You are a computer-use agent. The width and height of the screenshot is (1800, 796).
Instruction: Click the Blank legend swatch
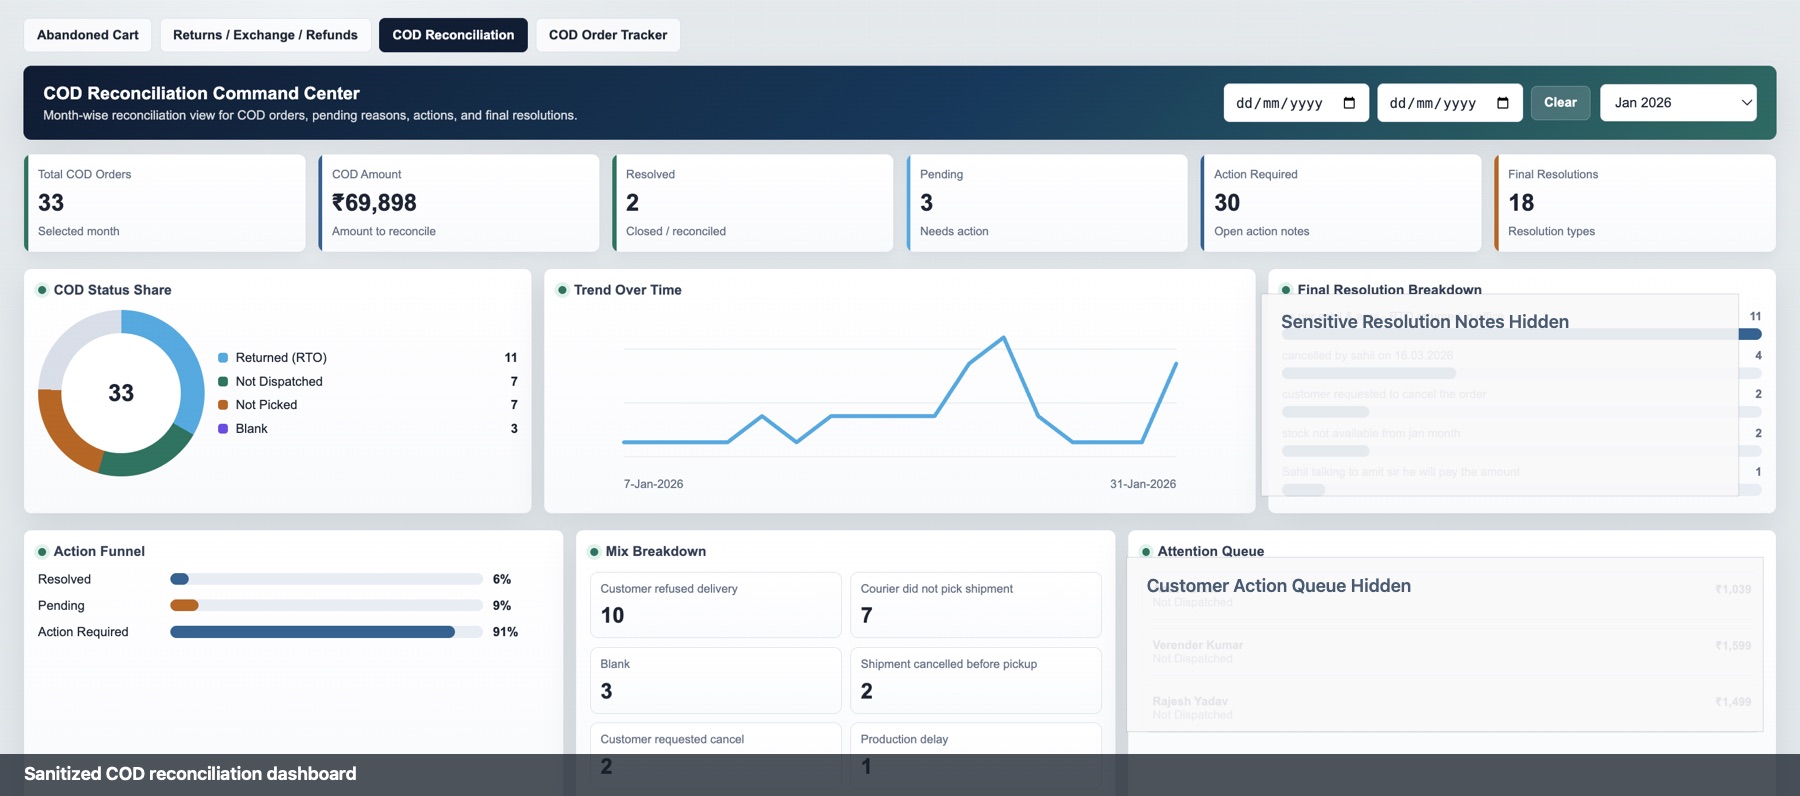click(223, 428)
